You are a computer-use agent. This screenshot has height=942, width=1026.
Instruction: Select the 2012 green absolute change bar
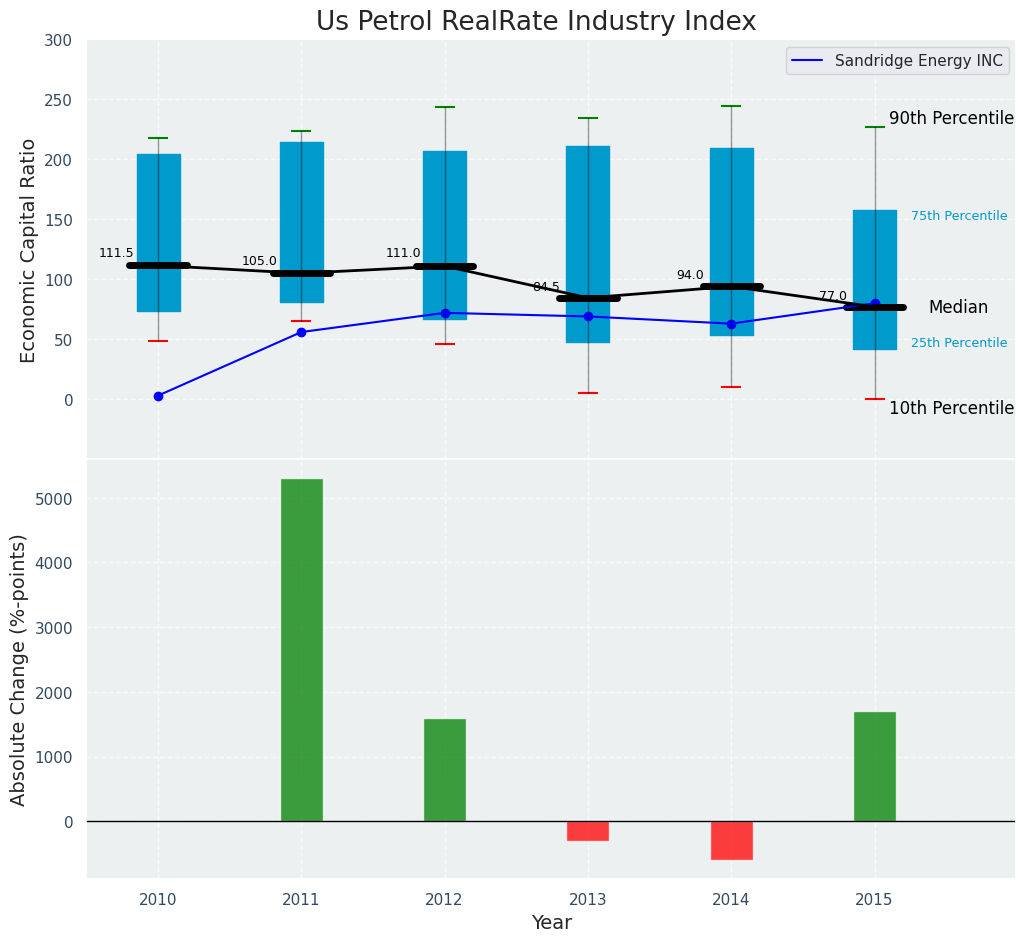pos(444,770)
